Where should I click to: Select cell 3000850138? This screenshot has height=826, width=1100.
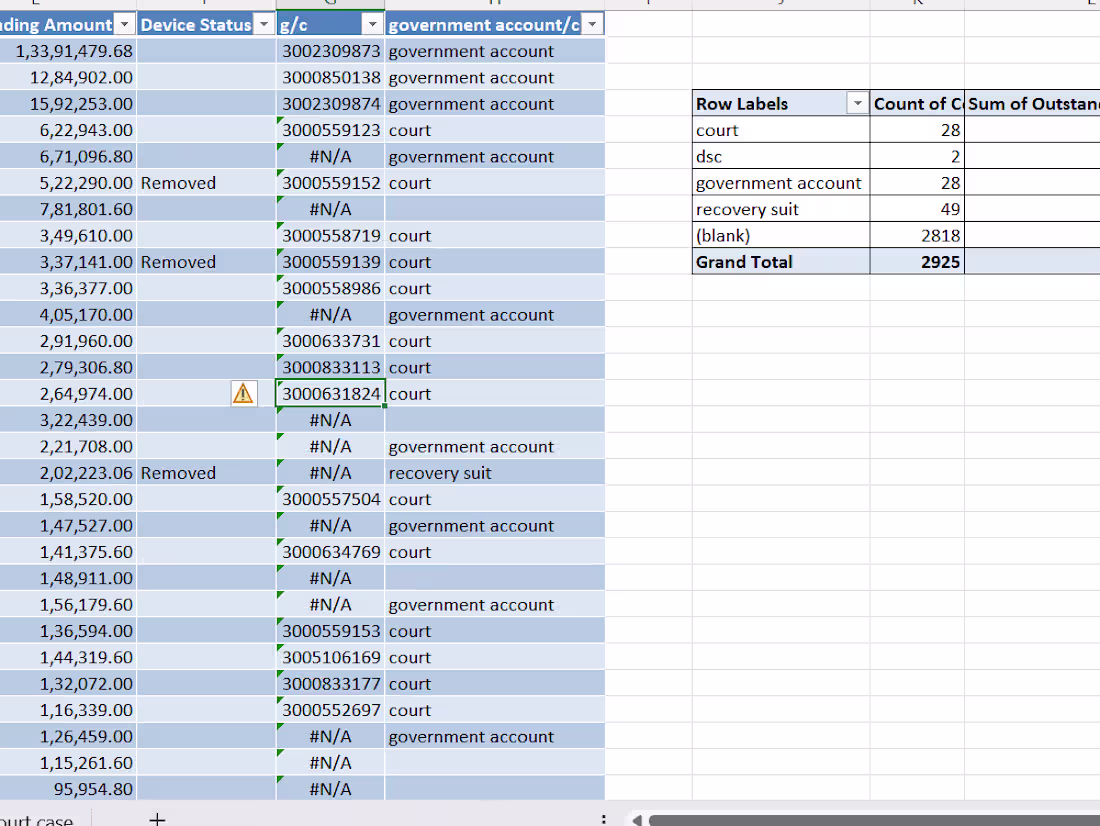coord(330,77)
